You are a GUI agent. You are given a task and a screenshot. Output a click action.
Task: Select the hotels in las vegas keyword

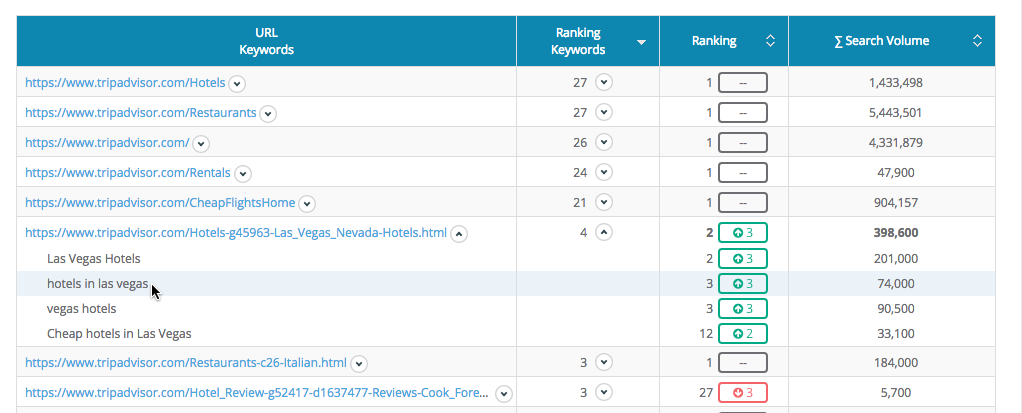click(98, 283)
